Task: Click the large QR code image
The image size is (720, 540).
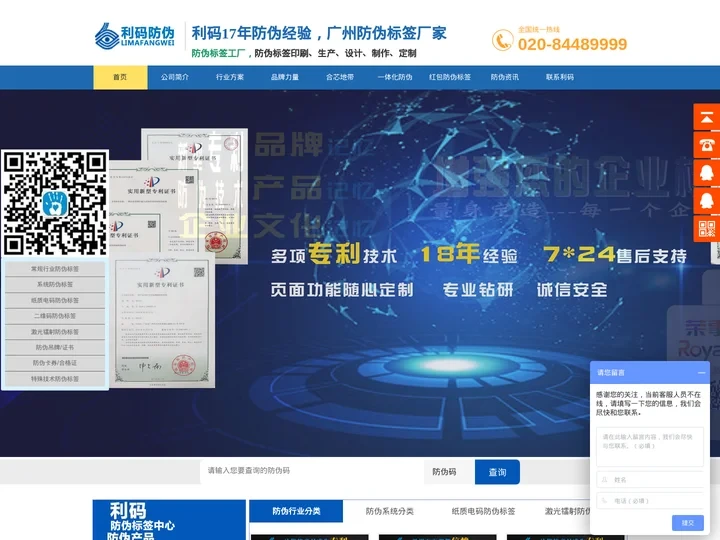Action: 55,202
